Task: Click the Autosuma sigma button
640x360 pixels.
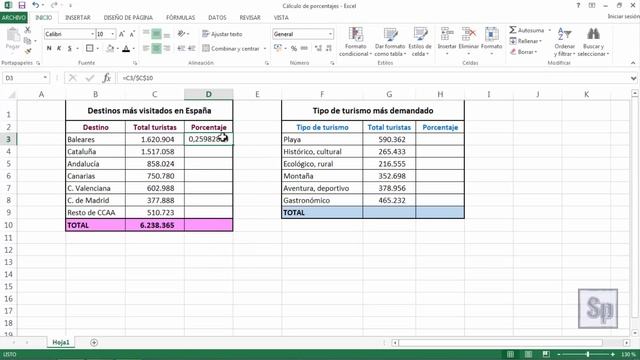Action: coord(527,30)
